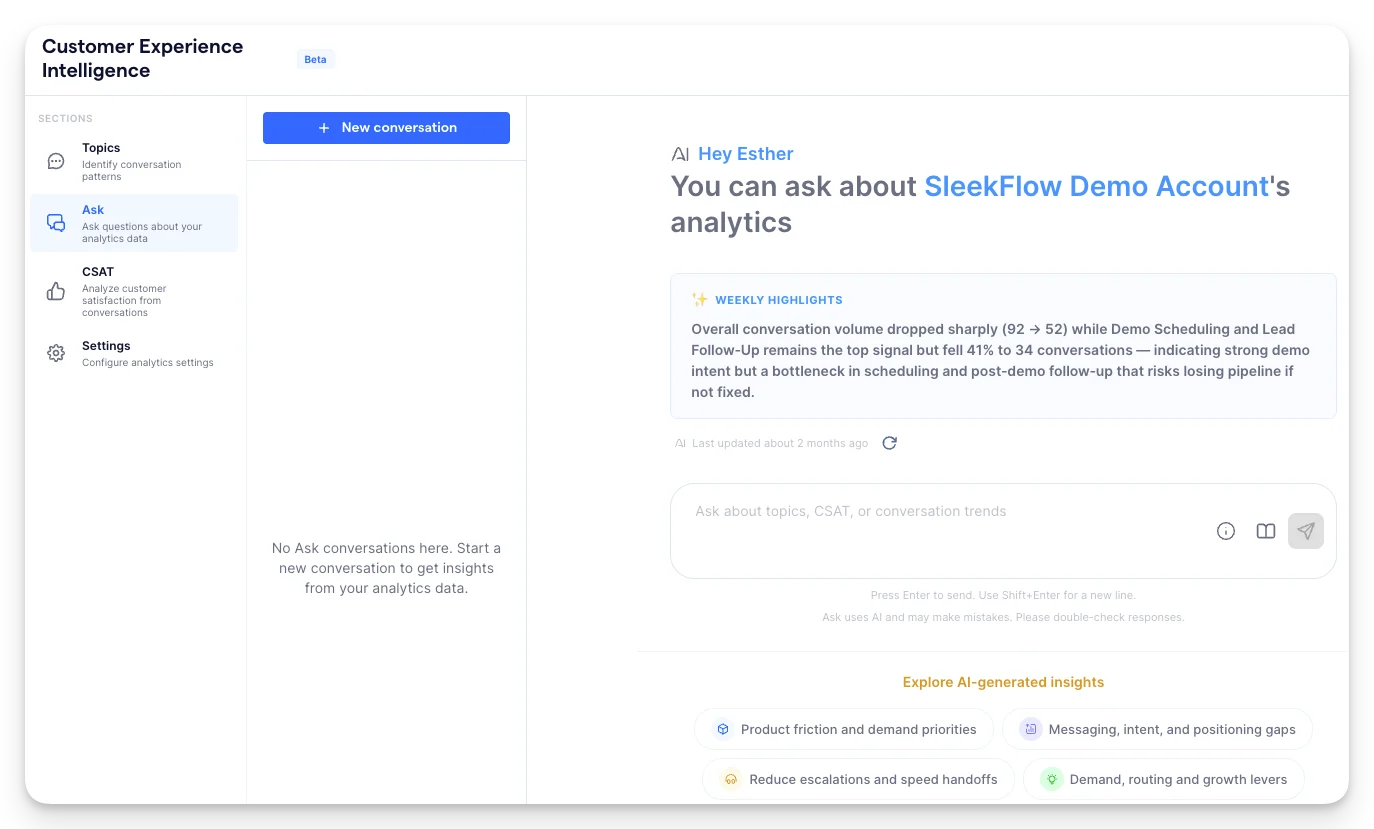Screen dimensions: 1374x829
Task: Click the Topics speech bubble icon
Action: click(56, 161)
